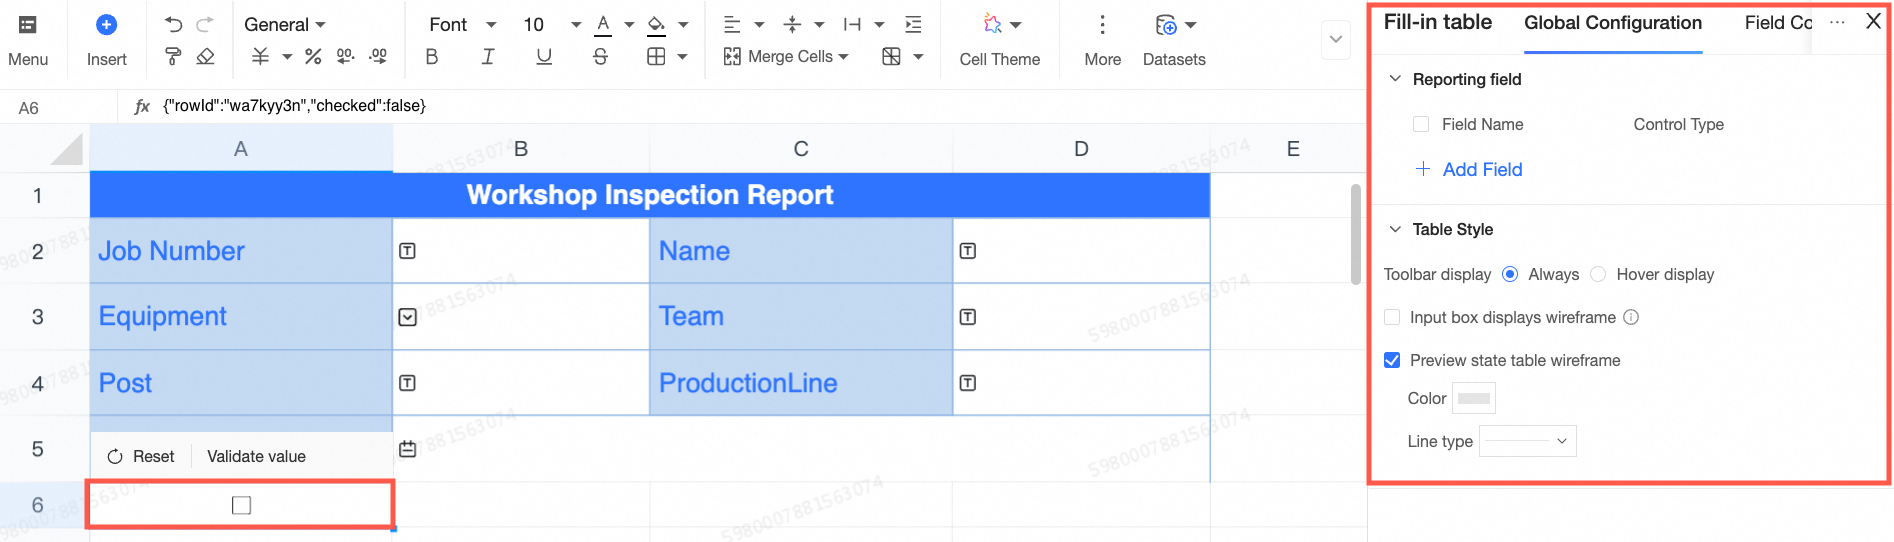This screenshot has width=1894, height=542.
Task: Enable Input box displays wireframe checkbox
Action: tap(1392, 317)
